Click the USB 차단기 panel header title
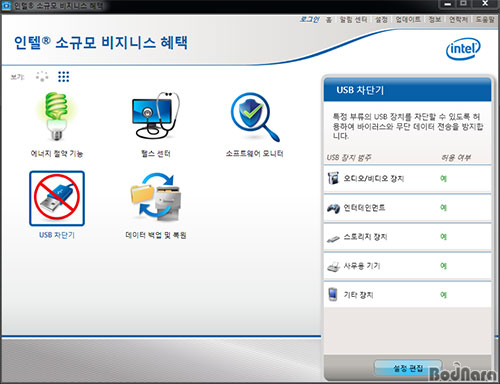Screen dimensions: 500x384 [x=360, y=90]
